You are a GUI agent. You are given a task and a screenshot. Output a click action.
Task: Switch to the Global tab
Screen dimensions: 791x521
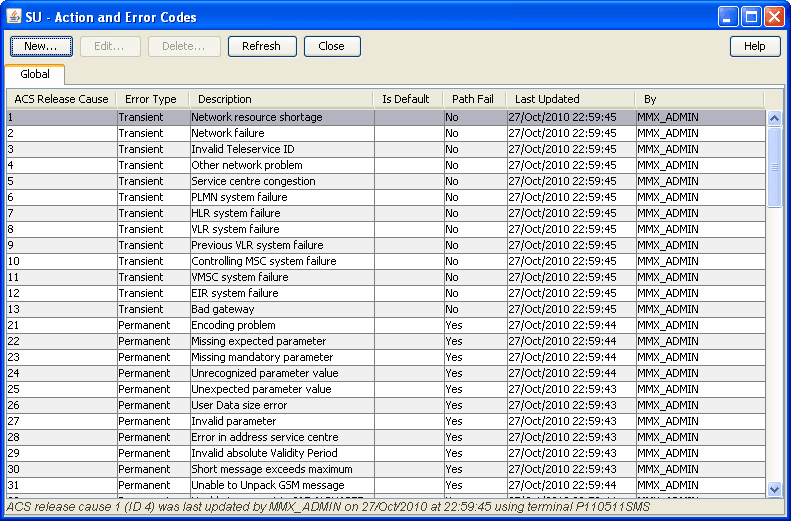[35, 75]
